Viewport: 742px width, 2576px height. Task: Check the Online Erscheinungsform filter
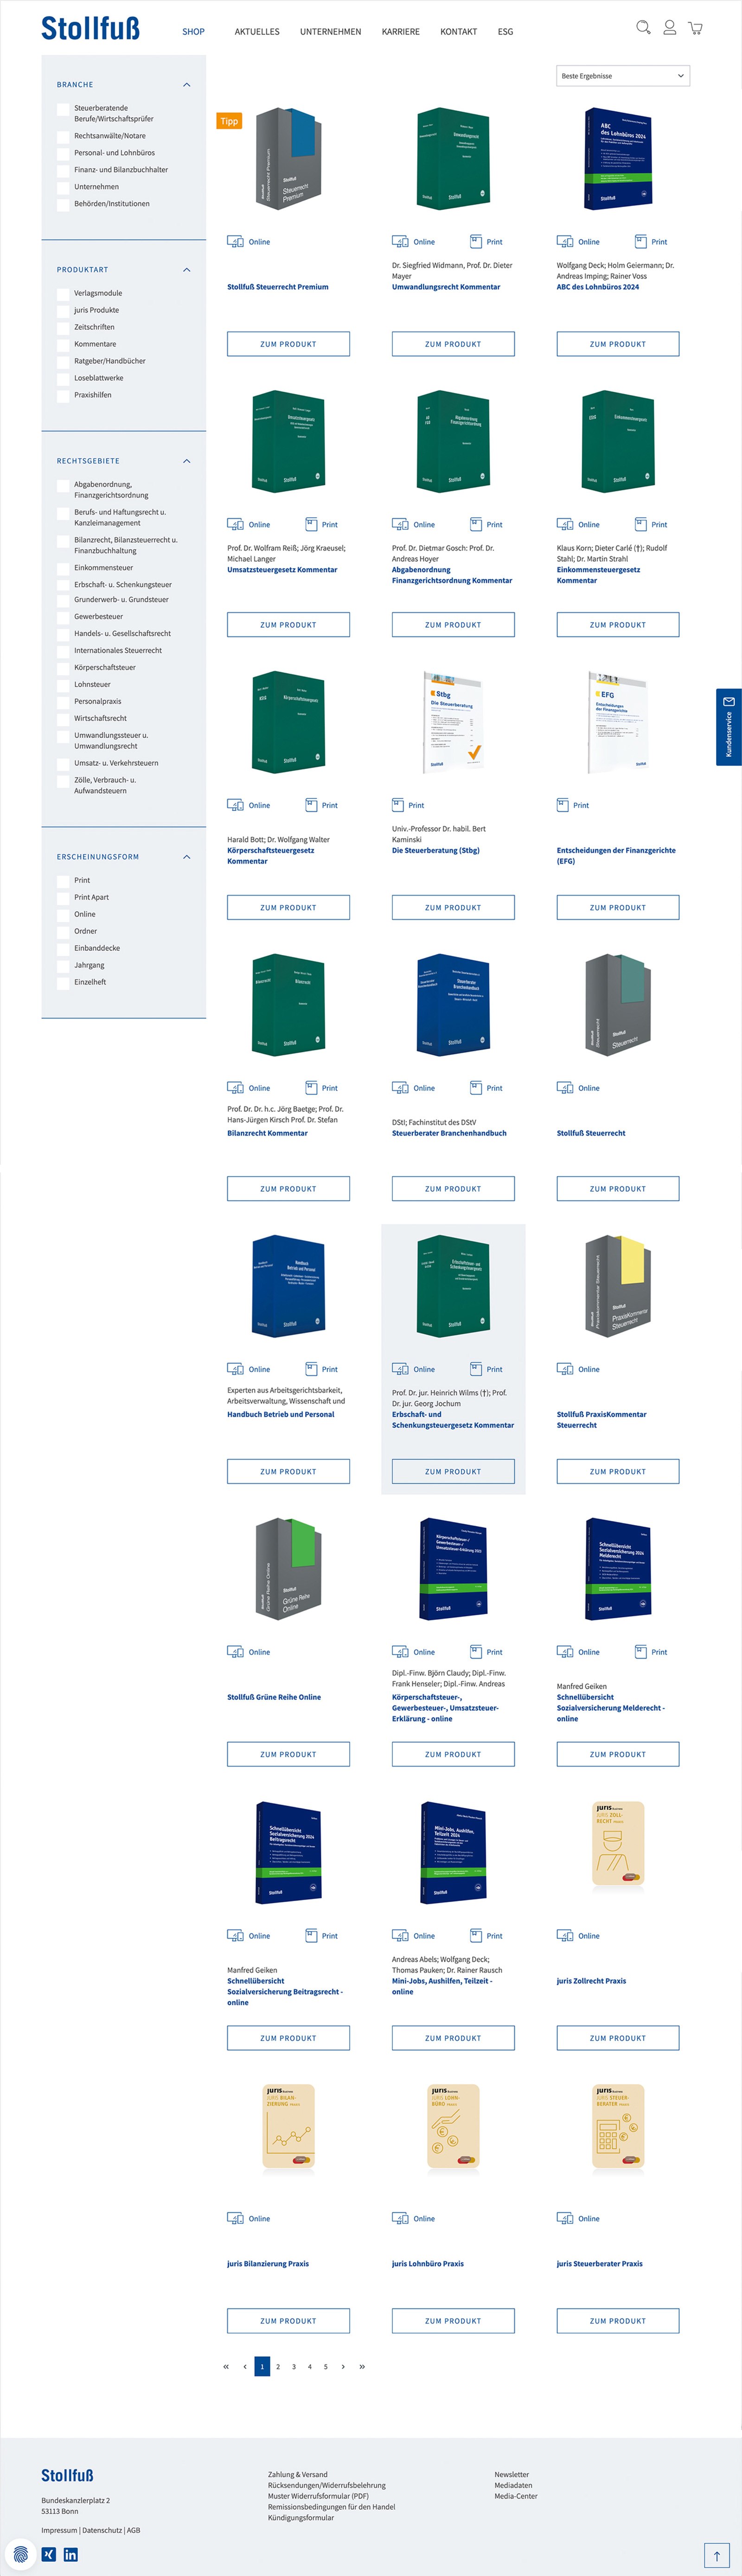click(x=63, y=915)
